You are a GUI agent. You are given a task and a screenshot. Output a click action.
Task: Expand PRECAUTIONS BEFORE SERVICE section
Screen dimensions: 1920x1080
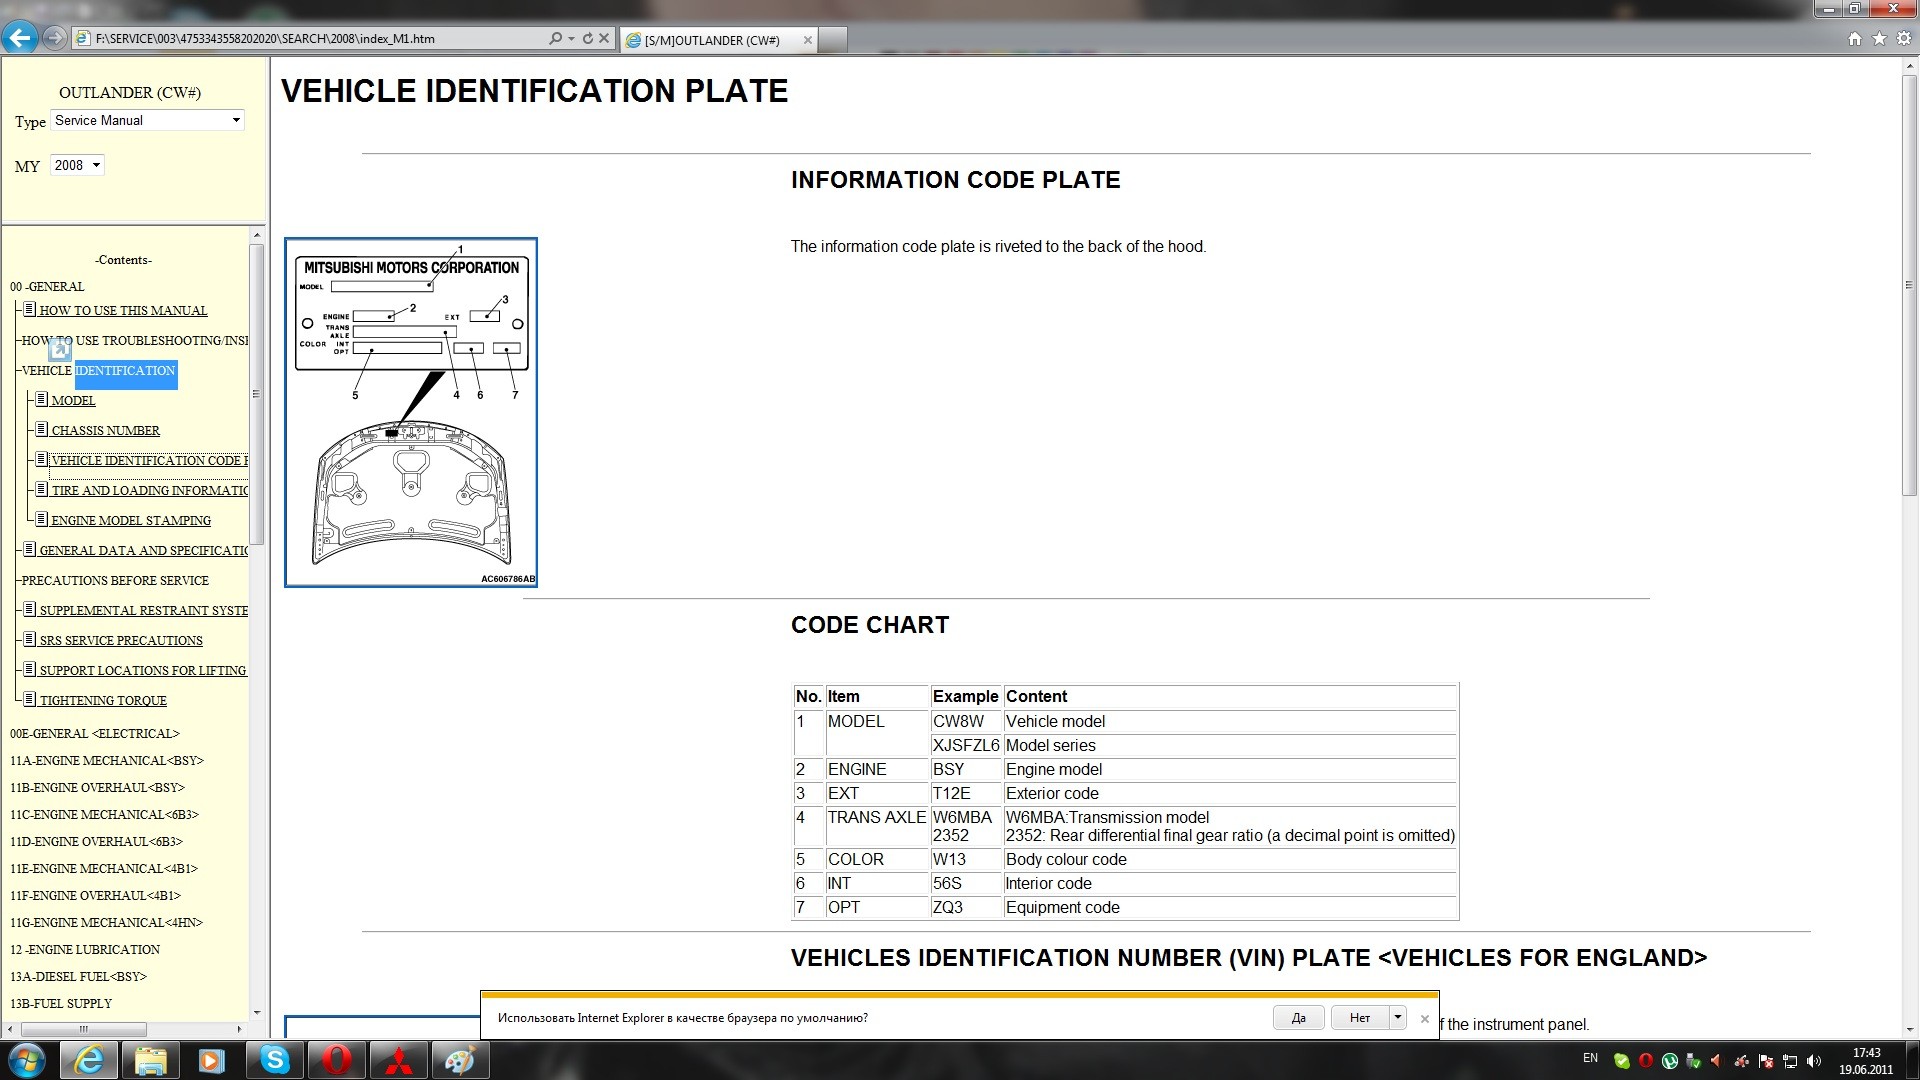[115, 581]
